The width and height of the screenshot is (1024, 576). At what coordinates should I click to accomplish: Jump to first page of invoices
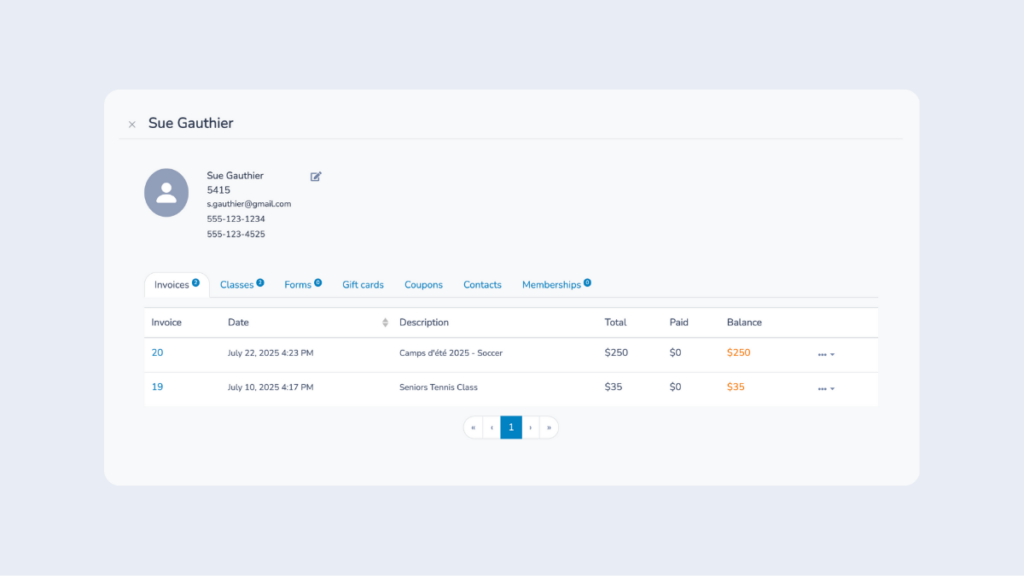473,428
